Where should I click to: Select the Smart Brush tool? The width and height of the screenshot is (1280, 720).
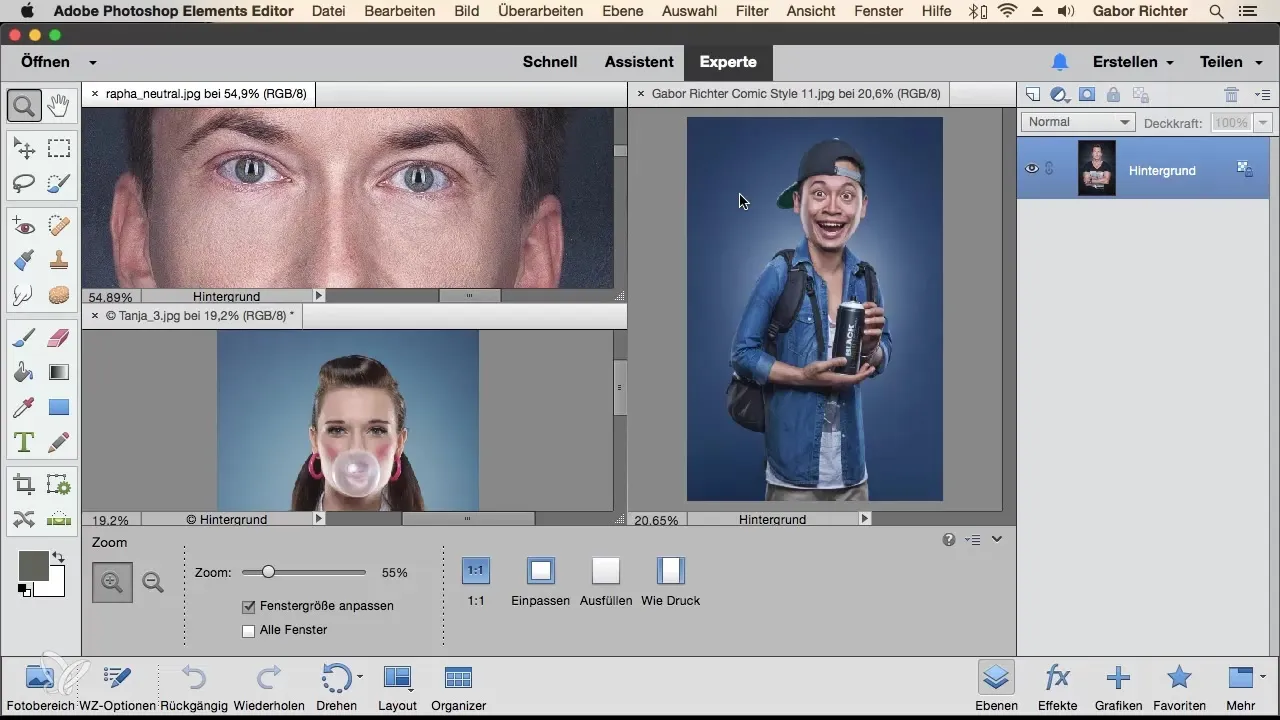coord(24,261)
